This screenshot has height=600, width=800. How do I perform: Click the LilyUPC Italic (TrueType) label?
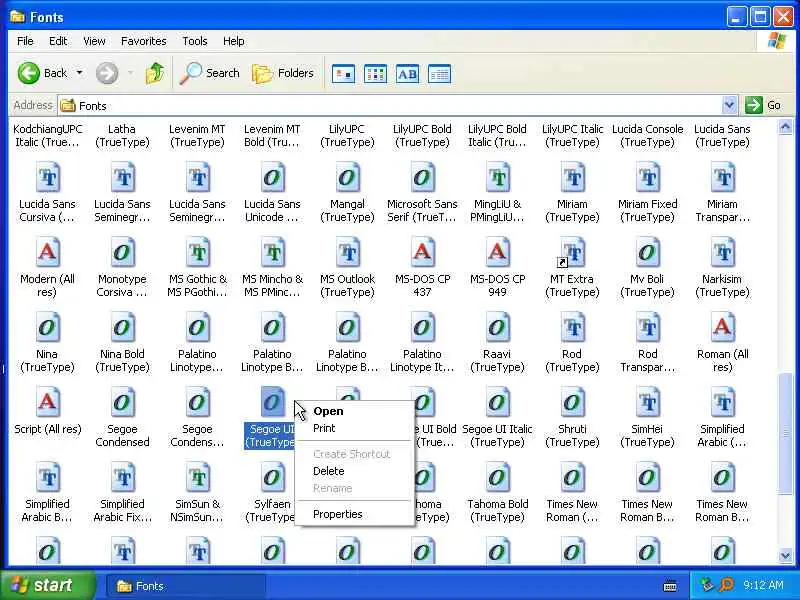pyautogui.click(x=572, y=136)
